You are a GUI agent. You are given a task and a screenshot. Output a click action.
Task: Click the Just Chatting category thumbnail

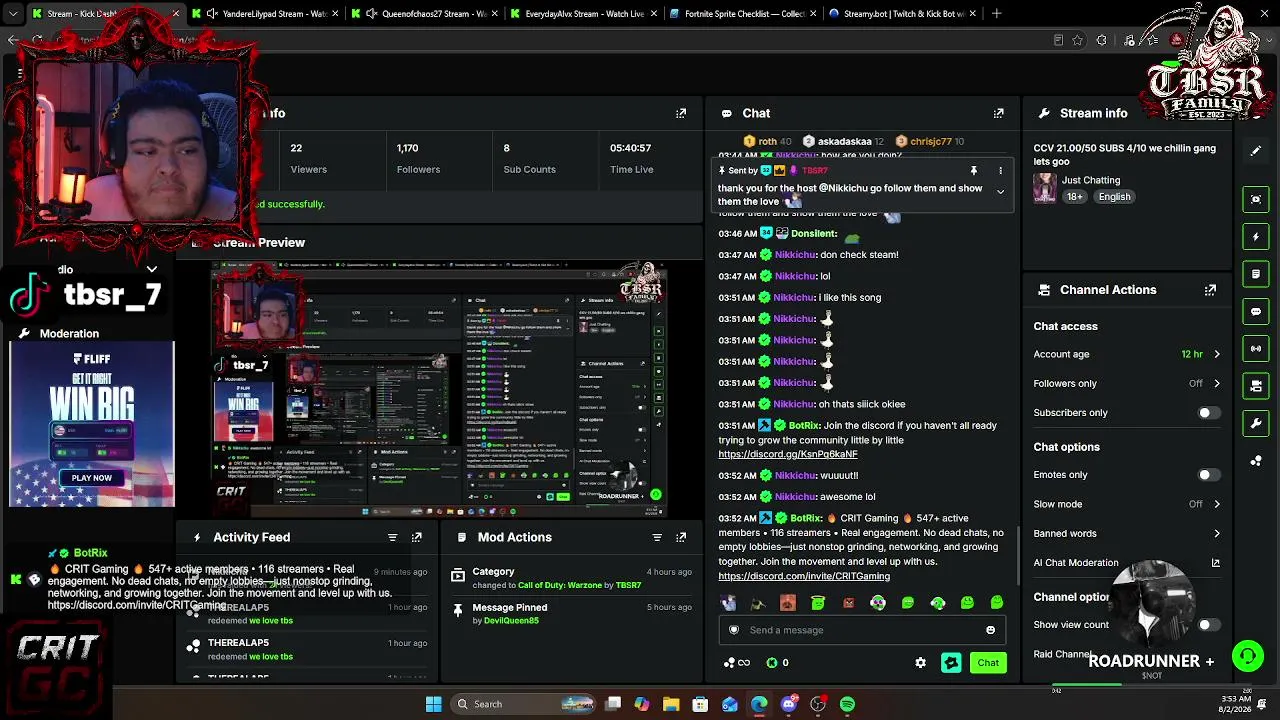(x=1045, y=188)
